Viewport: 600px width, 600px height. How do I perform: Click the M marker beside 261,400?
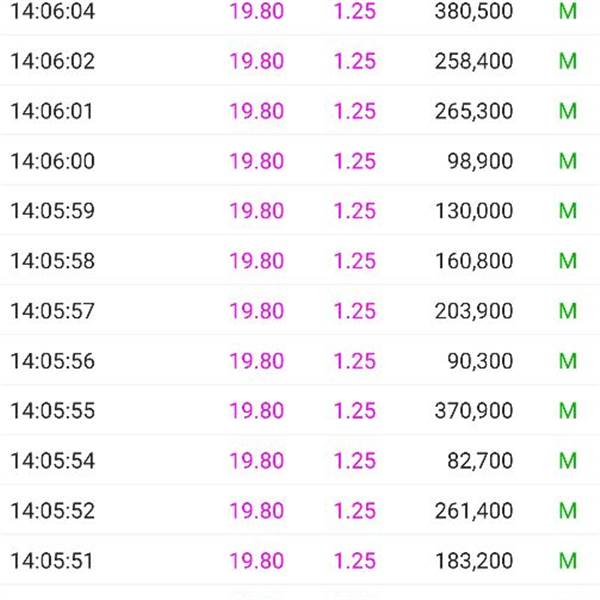click(x=567, y=510)
